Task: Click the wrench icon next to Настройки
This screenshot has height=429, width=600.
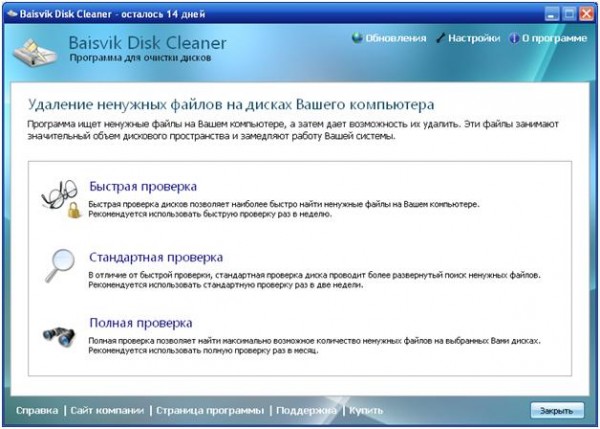Action: pyautogui.click(x=440, y=38)
